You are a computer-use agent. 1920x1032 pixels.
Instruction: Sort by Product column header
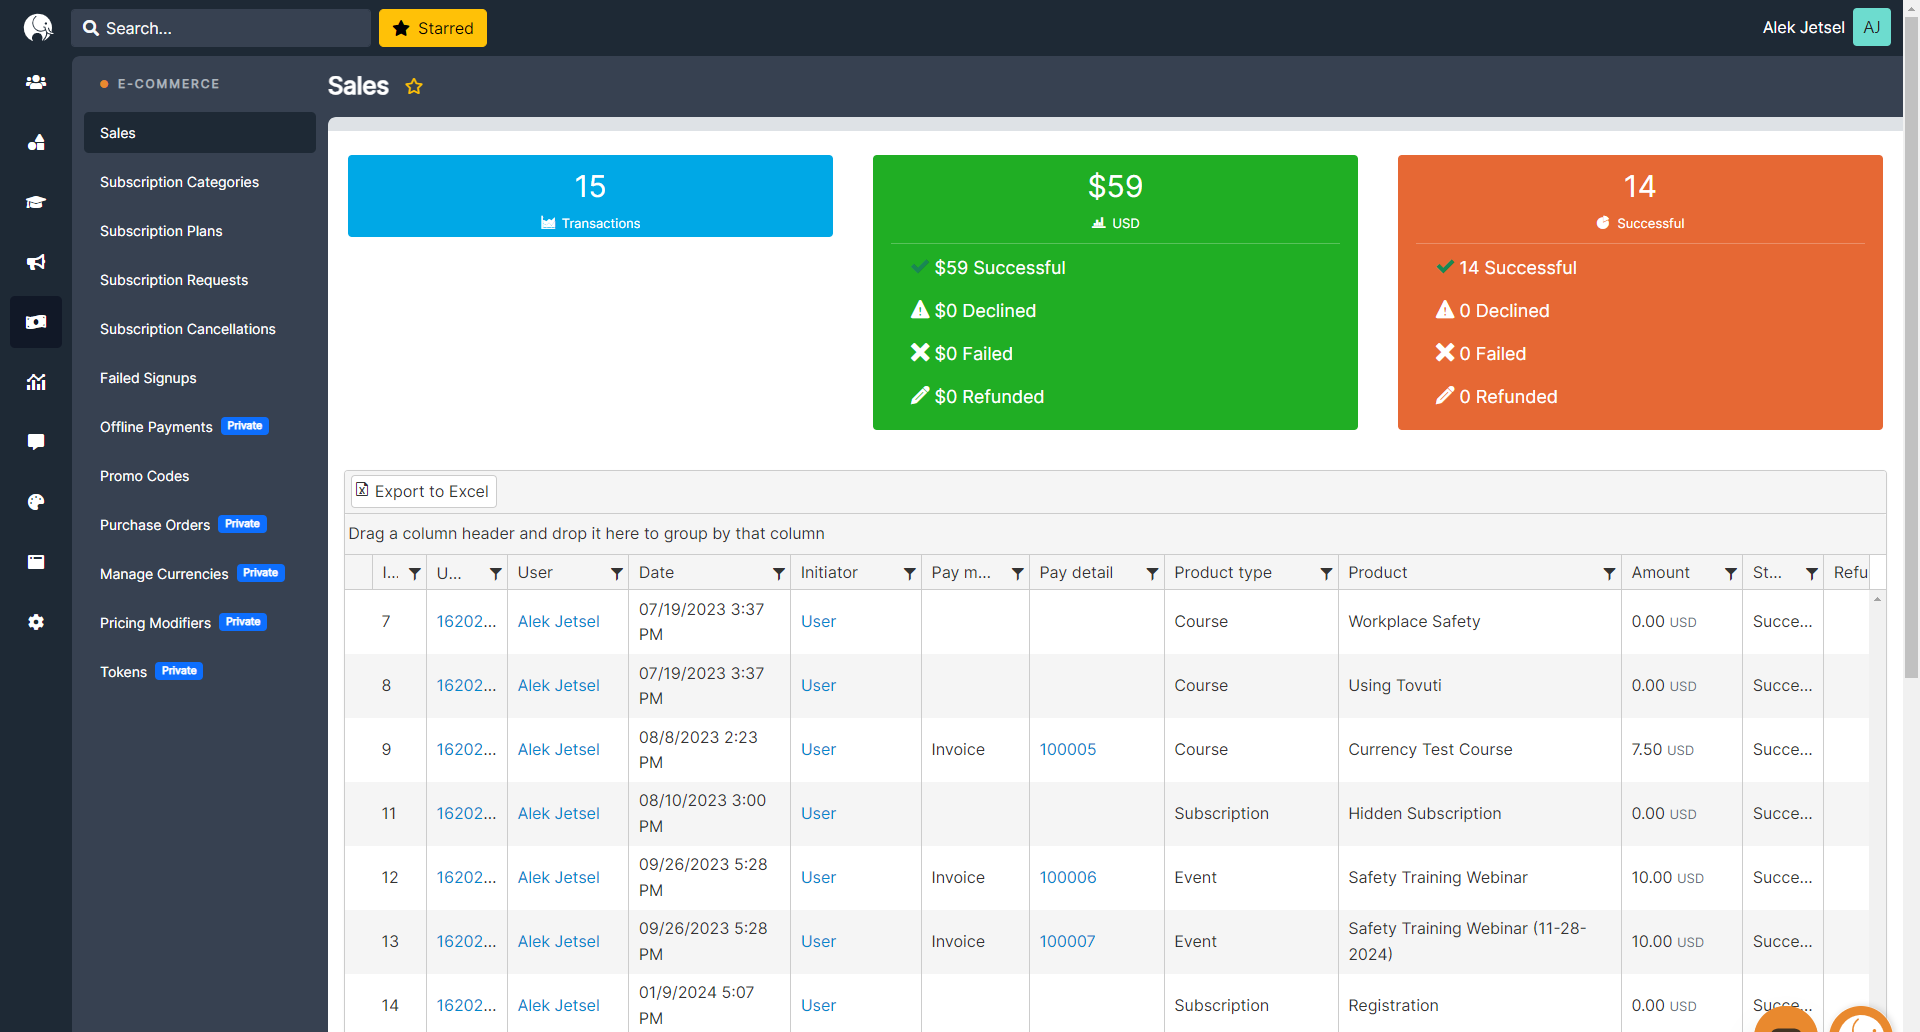[x=1377, y=573]
